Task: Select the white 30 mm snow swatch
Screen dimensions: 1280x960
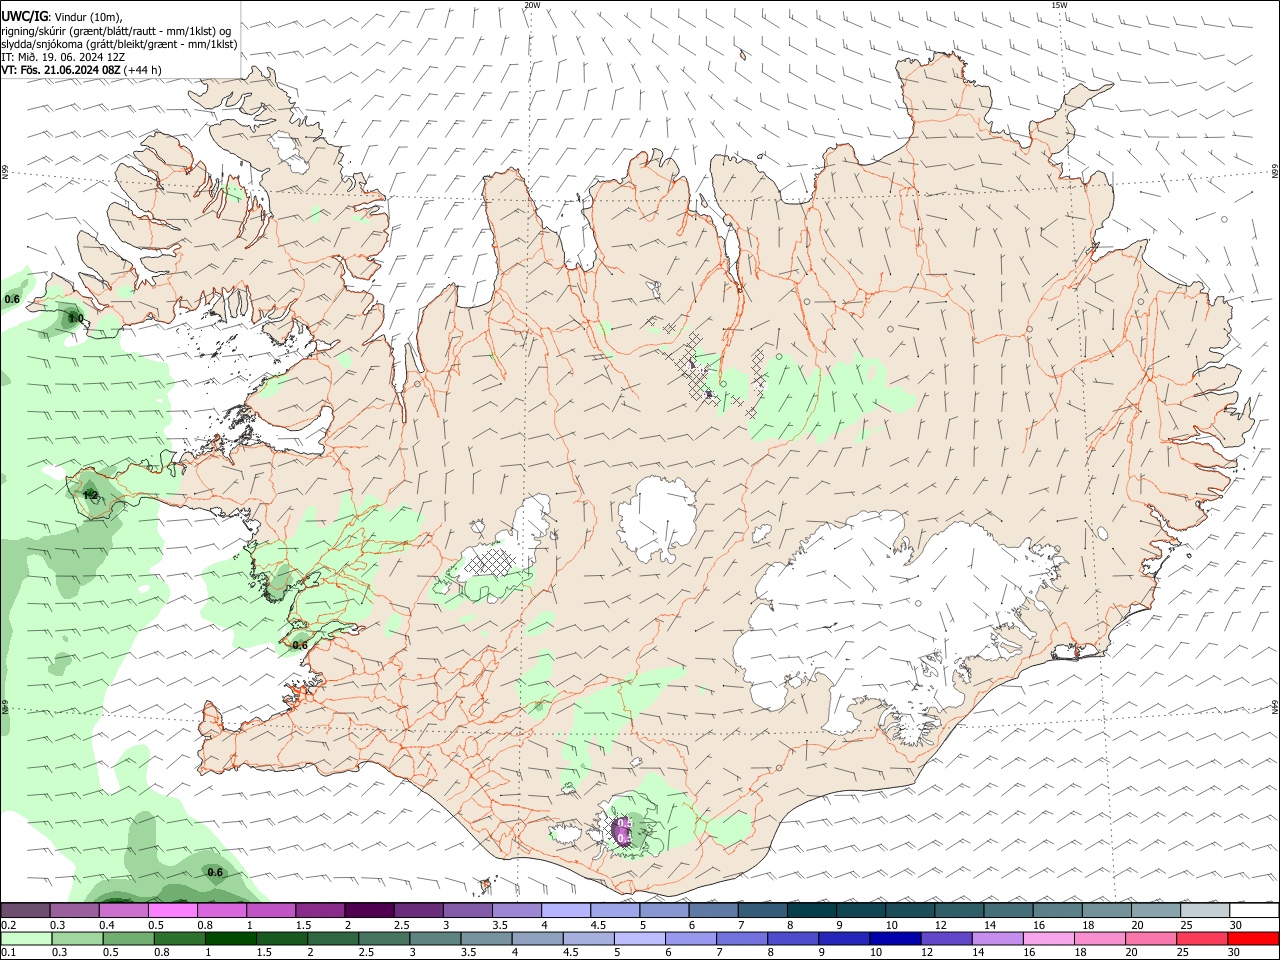Action: coord(1254,910)
